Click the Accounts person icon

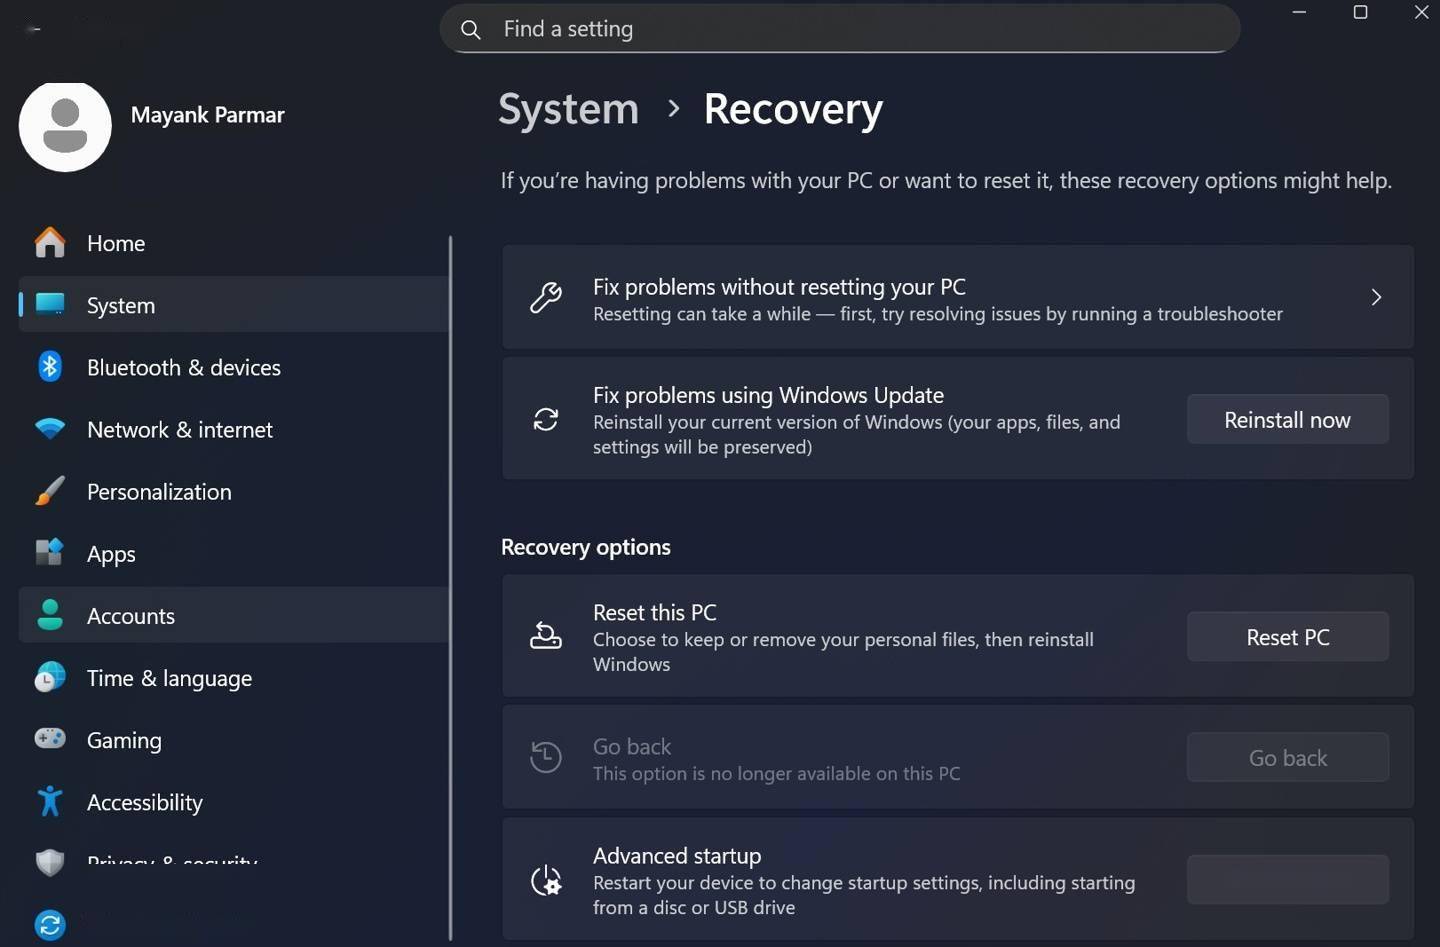[50, 615]
